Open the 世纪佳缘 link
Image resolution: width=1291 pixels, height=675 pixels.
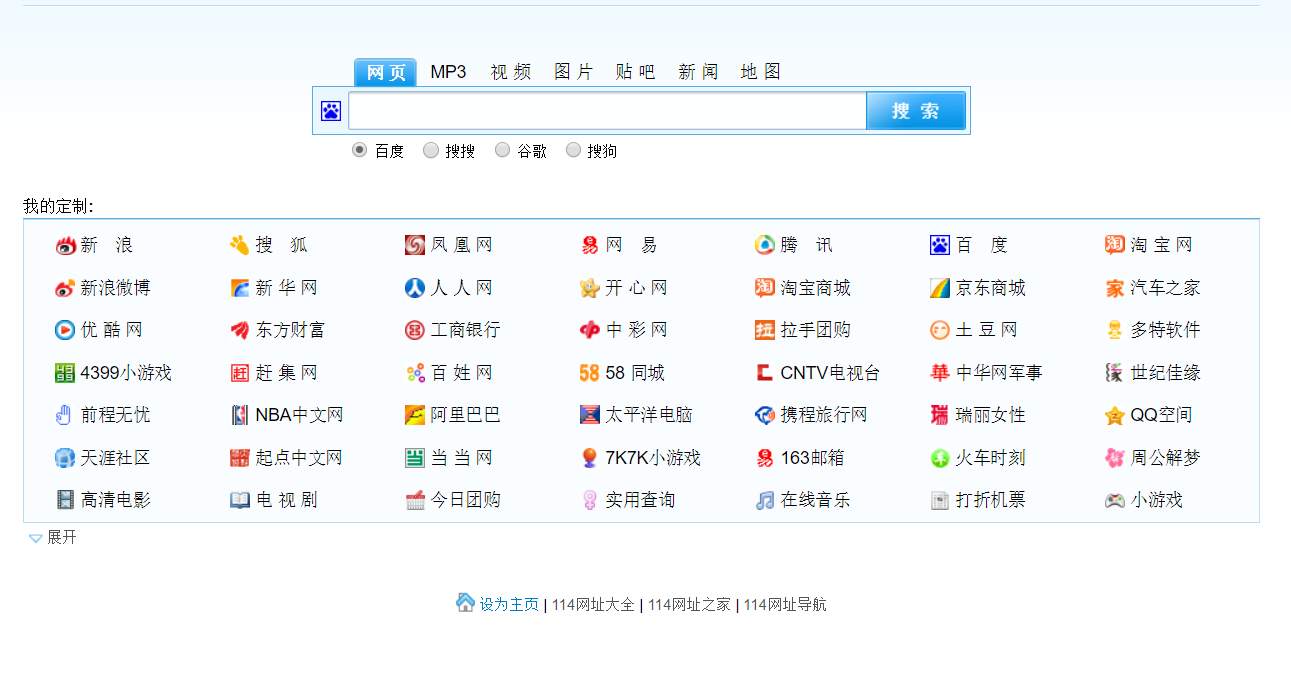pyautogui.click(x=1166, y=373)
